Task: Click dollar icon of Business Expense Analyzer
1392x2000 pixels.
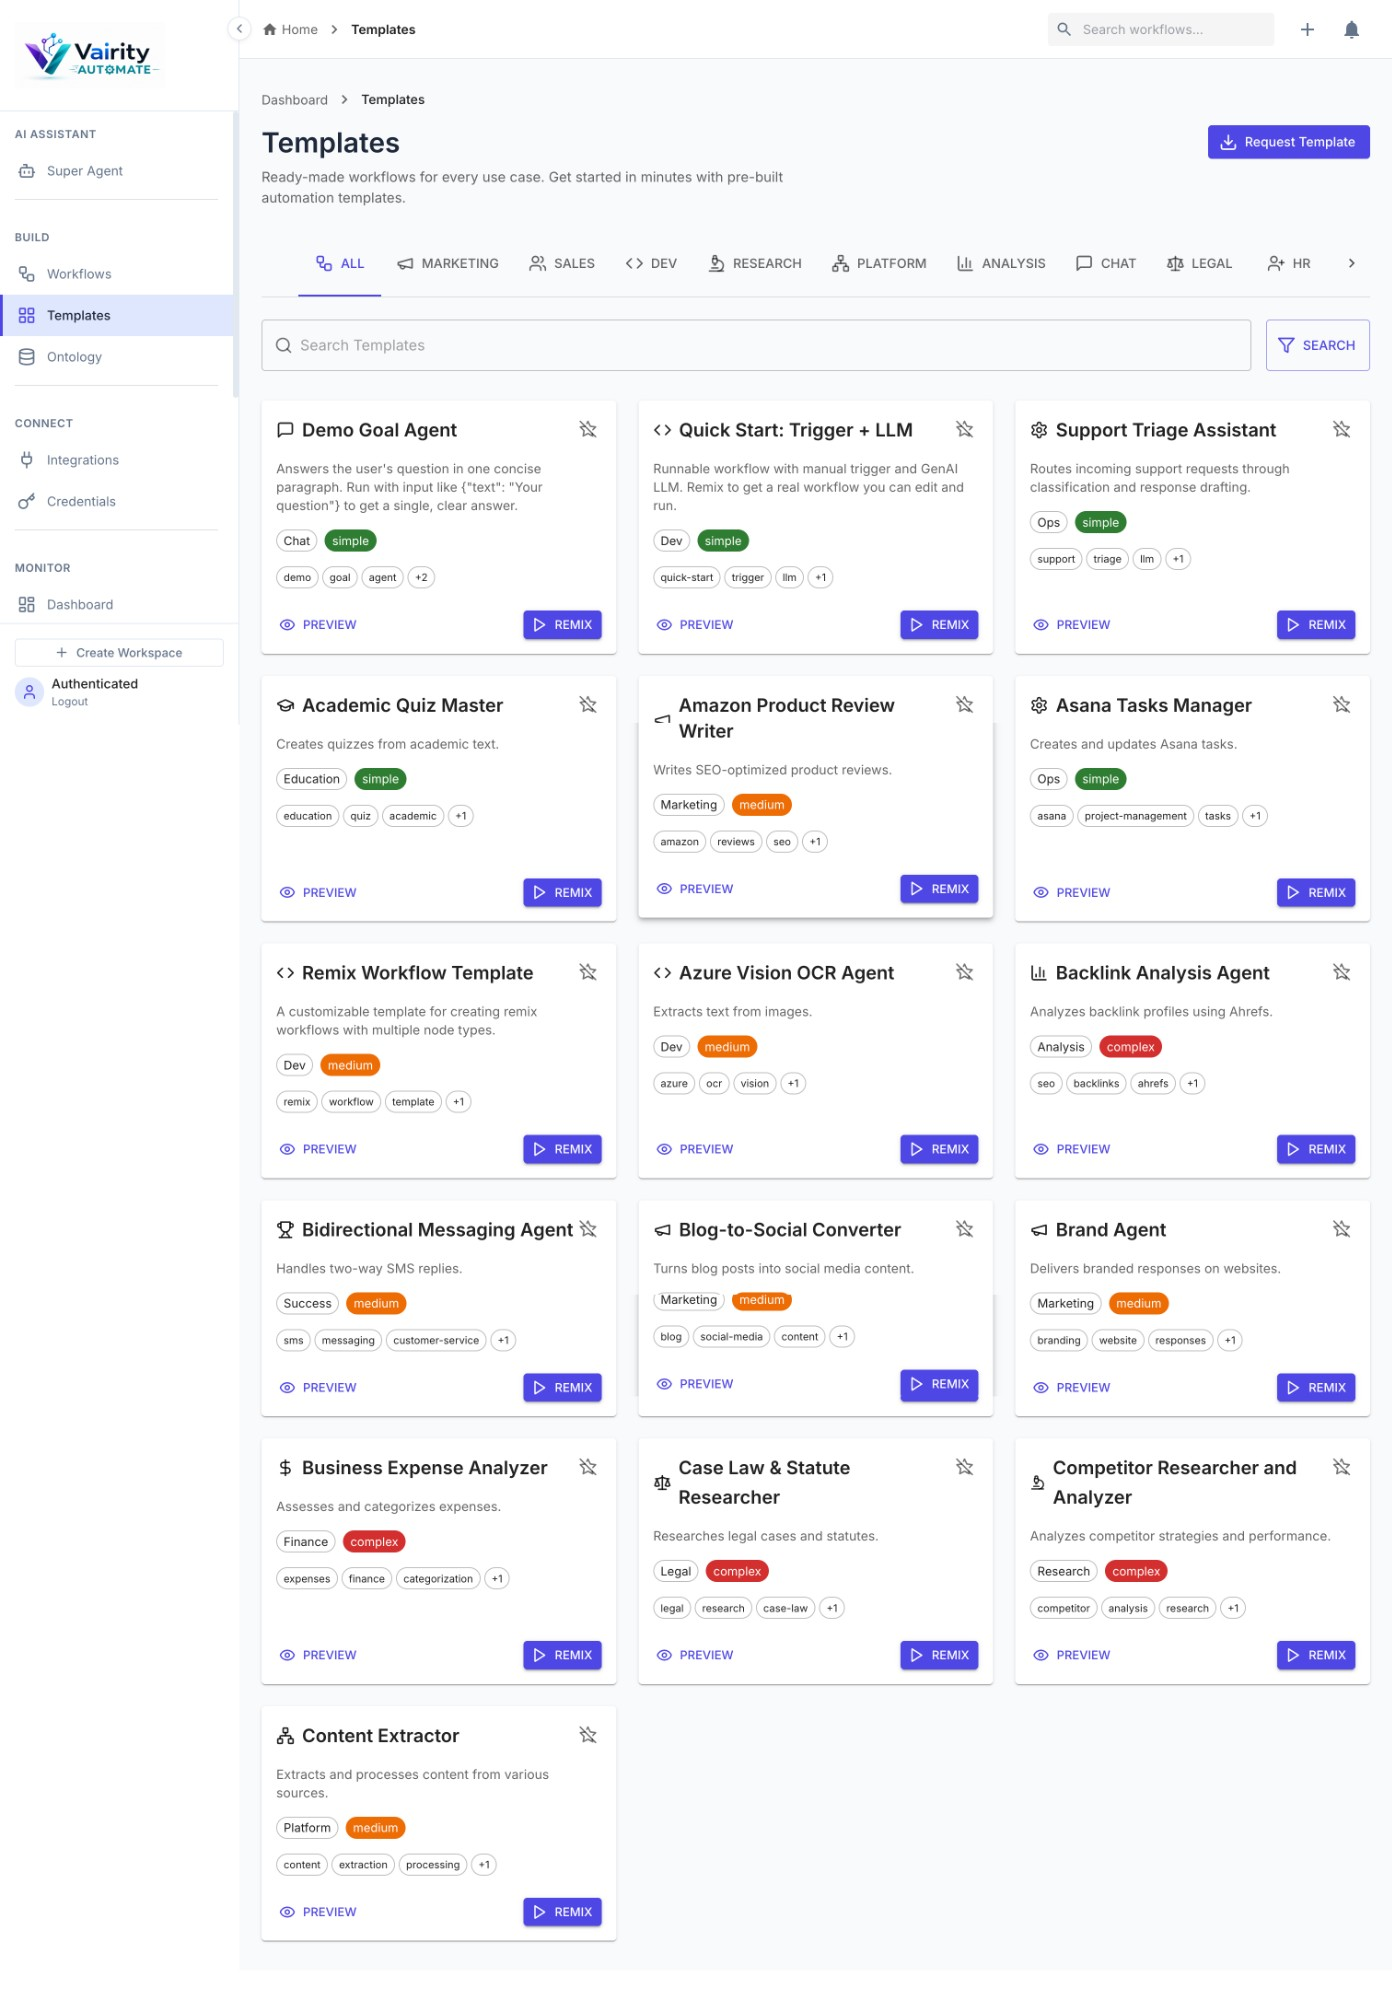Action: click(x=285, y=1468)
